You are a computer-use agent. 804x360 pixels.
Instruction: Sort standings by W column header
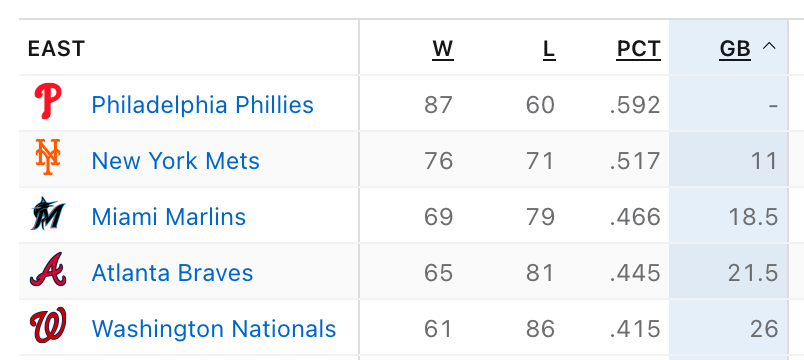tap(443, 49)
